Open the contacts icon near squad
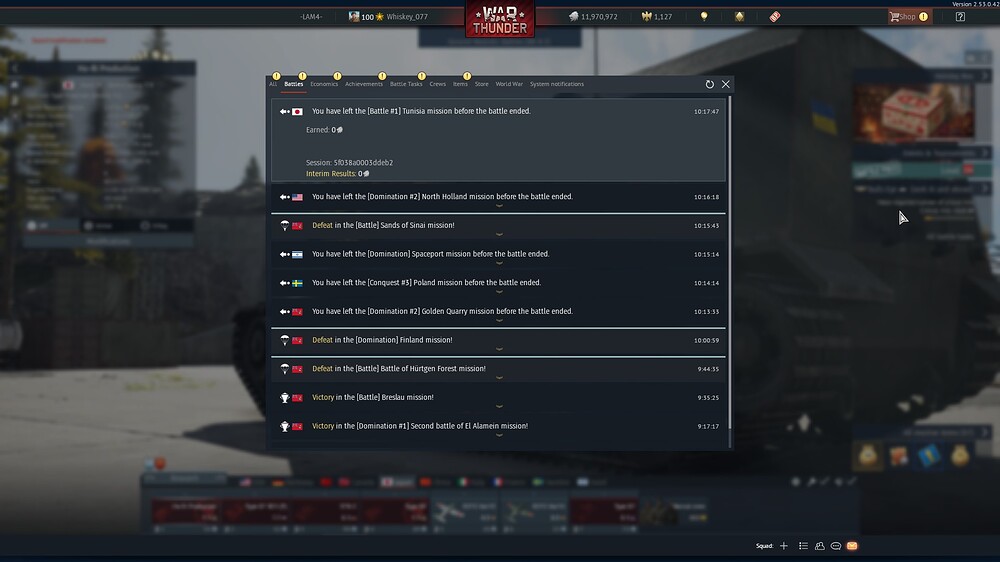The width and height of the screenshot is (1000, 562). (x=820, y=546)
